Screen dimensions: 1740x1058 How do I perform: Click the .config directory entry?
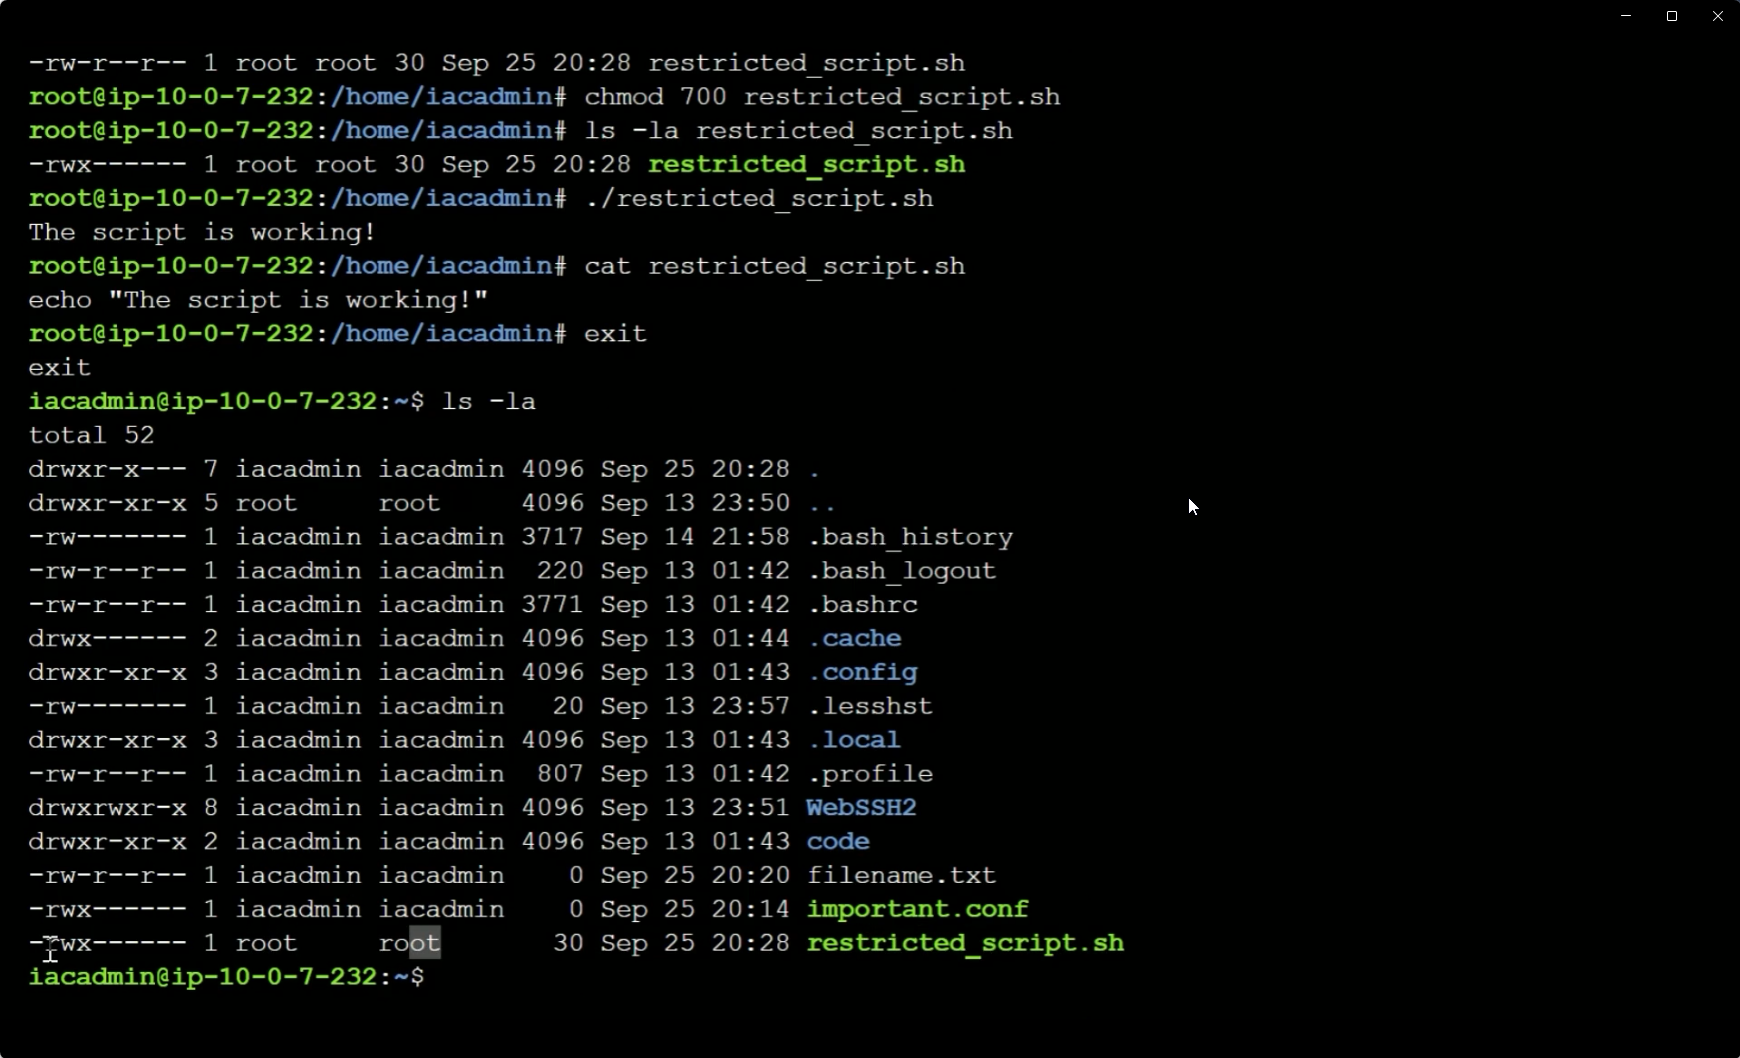(865, 672)
